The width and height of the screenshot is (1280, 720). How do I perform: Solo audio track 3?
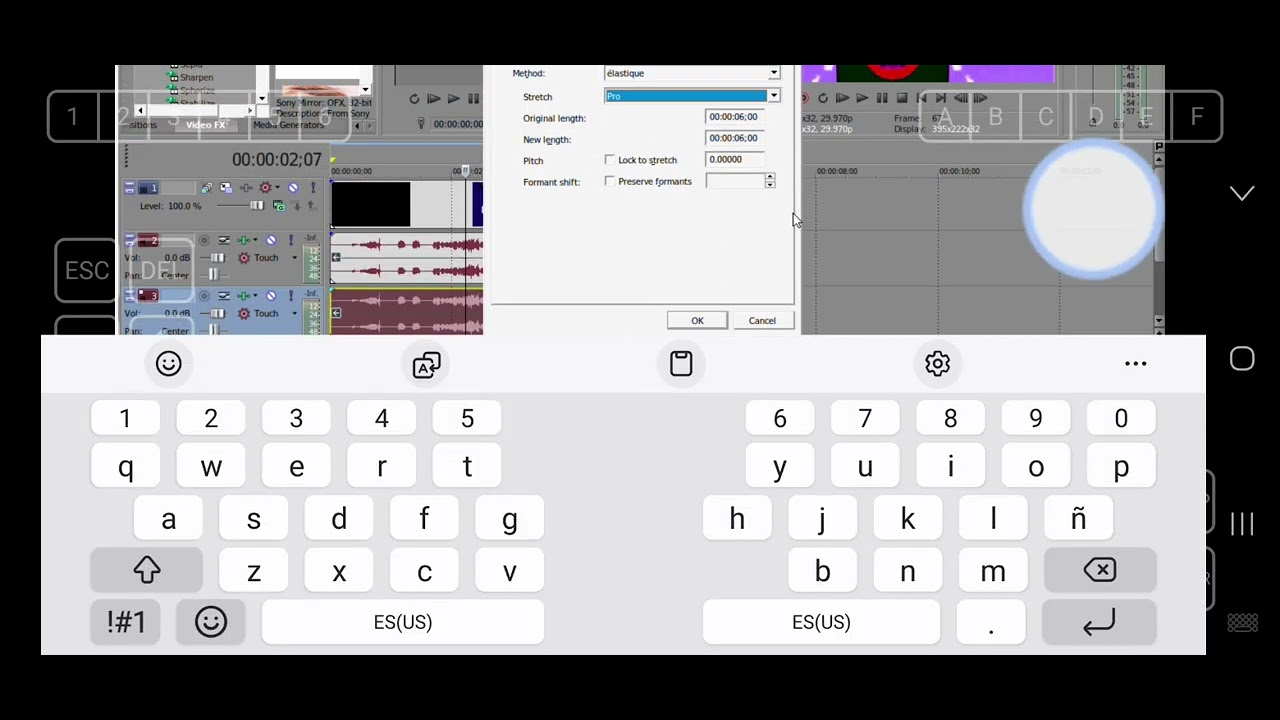[x=291, y=296]
